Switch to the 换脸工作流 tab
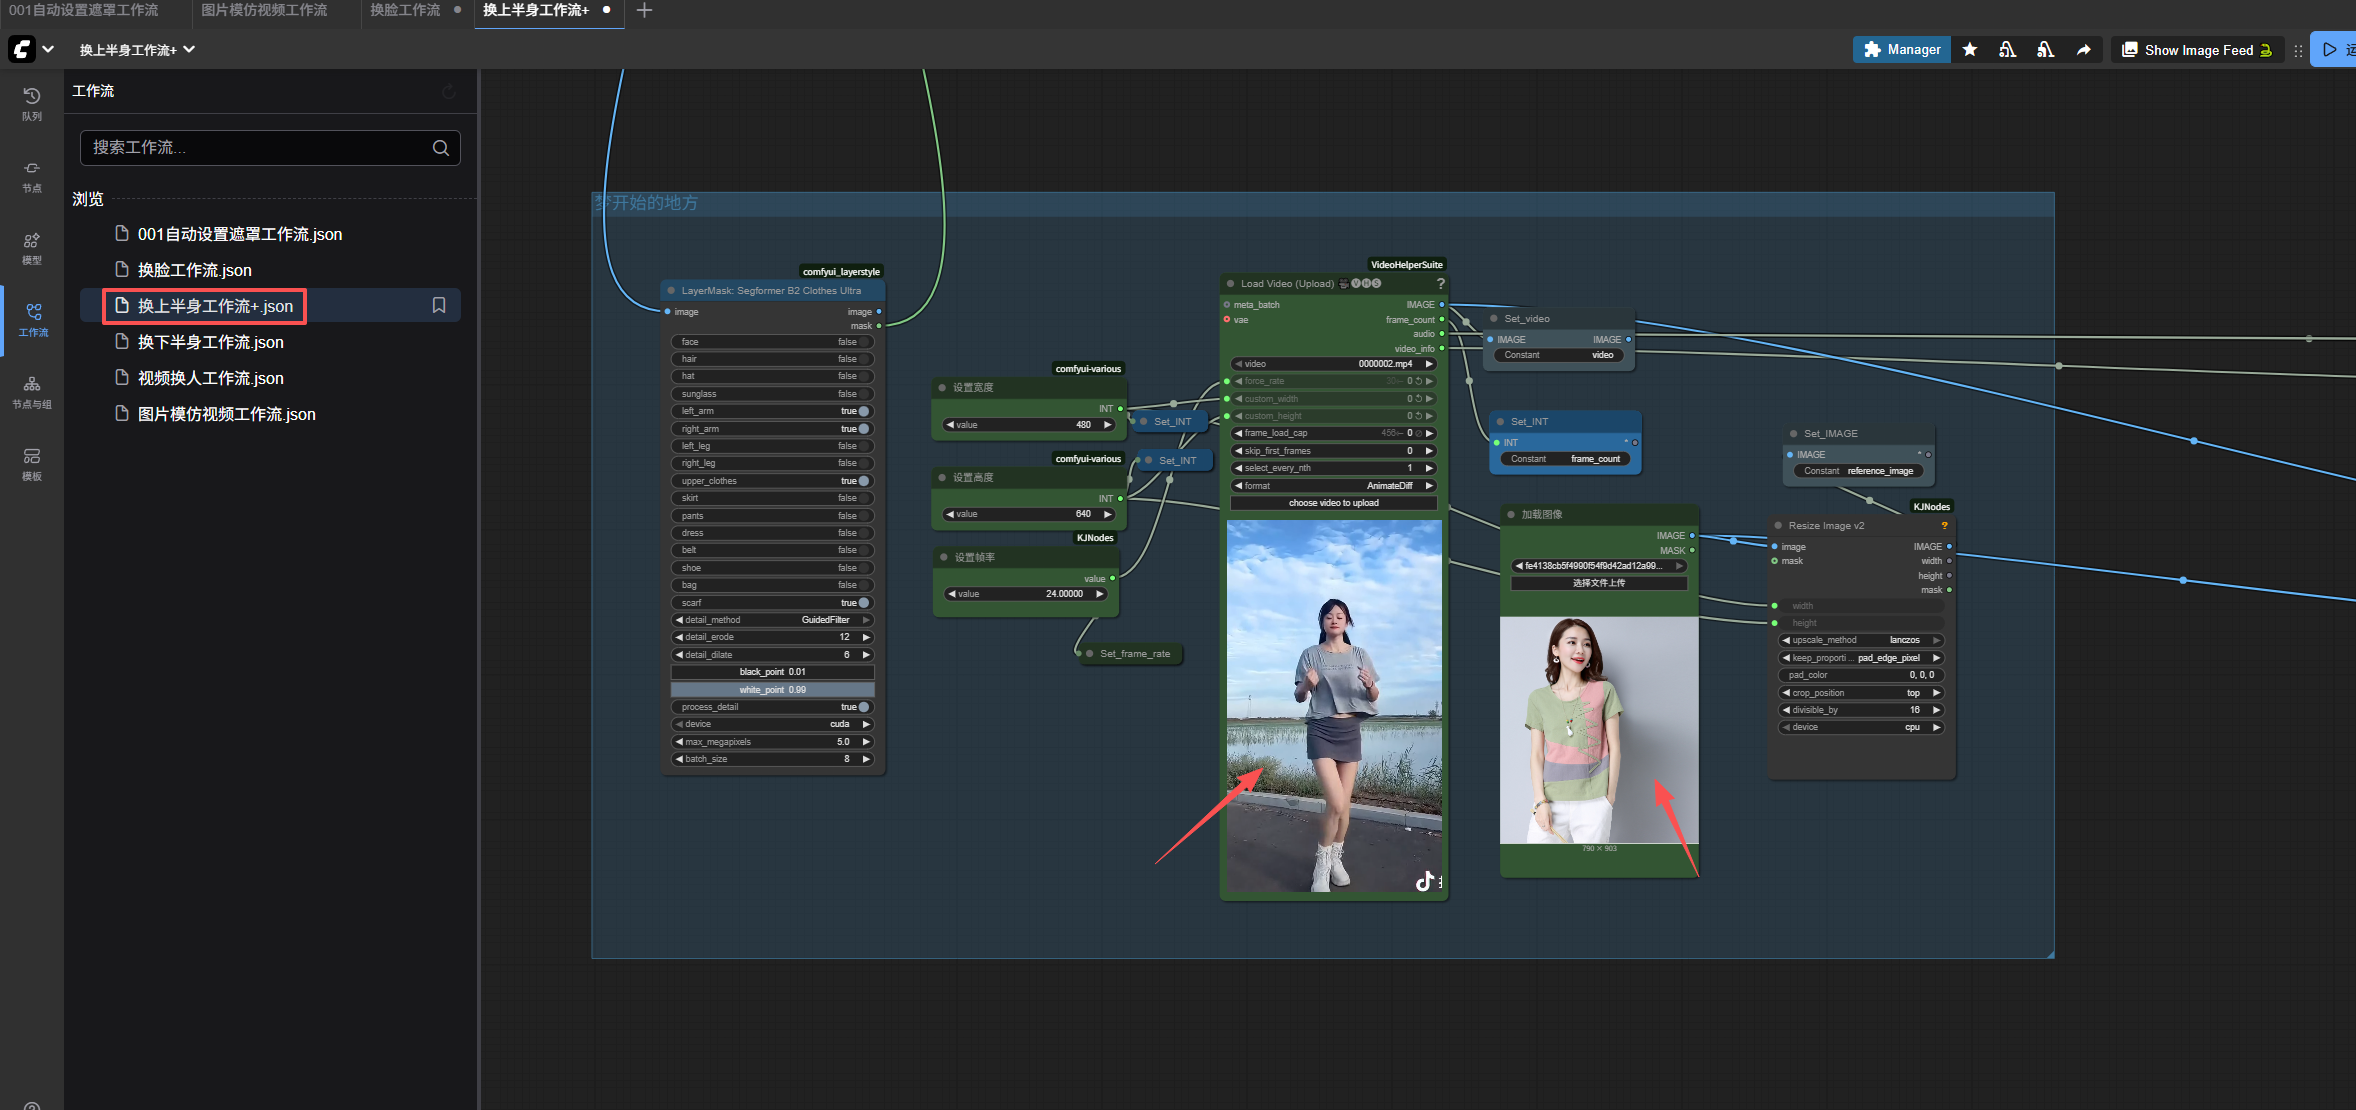Image resolution: width=2356 pixels, height=1110 pixels. (405, 10)
